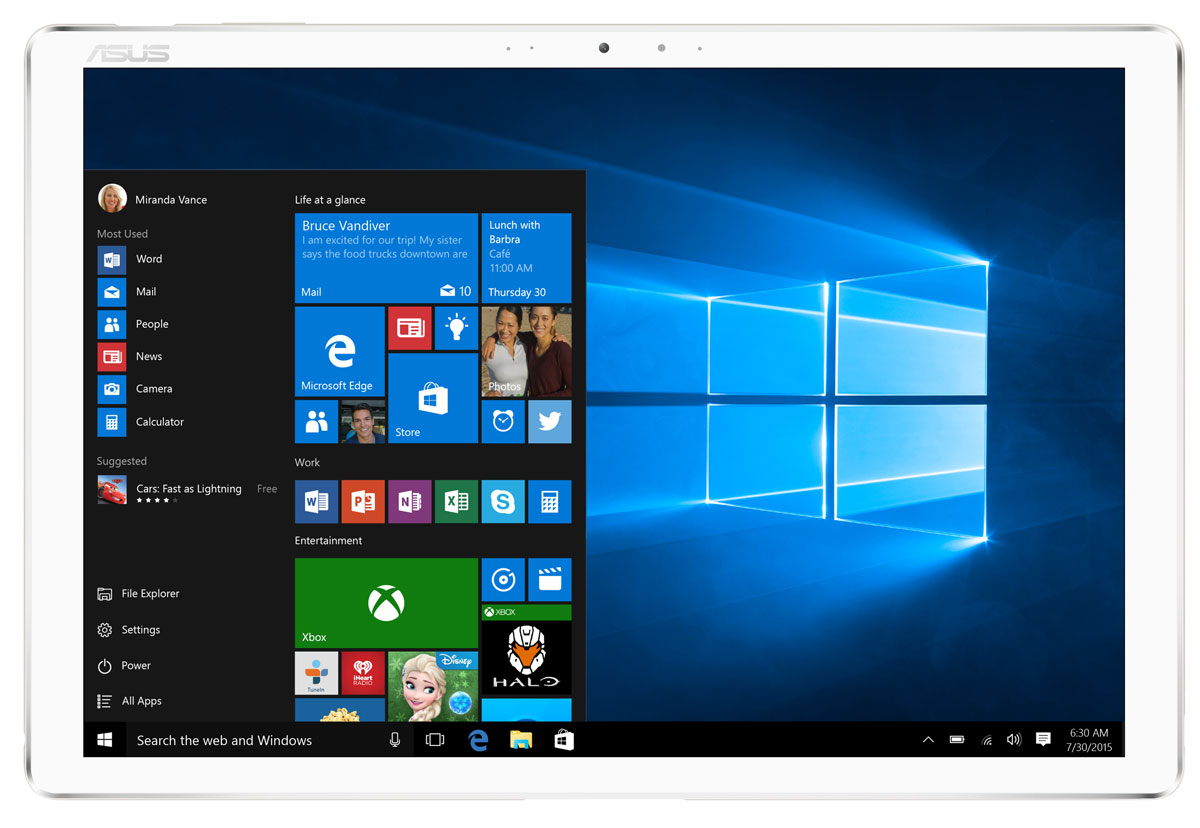Open the People tile with two silhouettes
Screen dimensions: 1200x828
click(x=316, y=422)
